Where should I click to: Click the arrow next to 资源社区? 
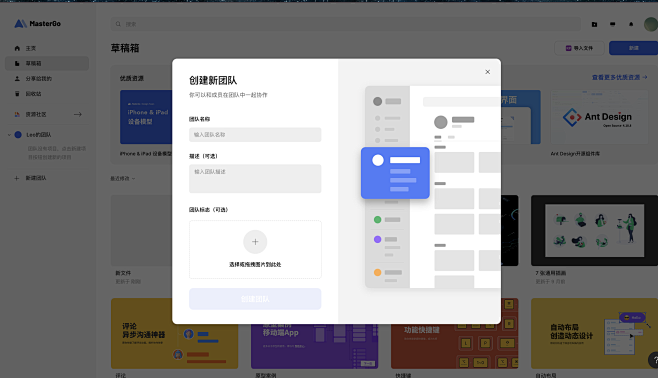[x=78, y=114]
